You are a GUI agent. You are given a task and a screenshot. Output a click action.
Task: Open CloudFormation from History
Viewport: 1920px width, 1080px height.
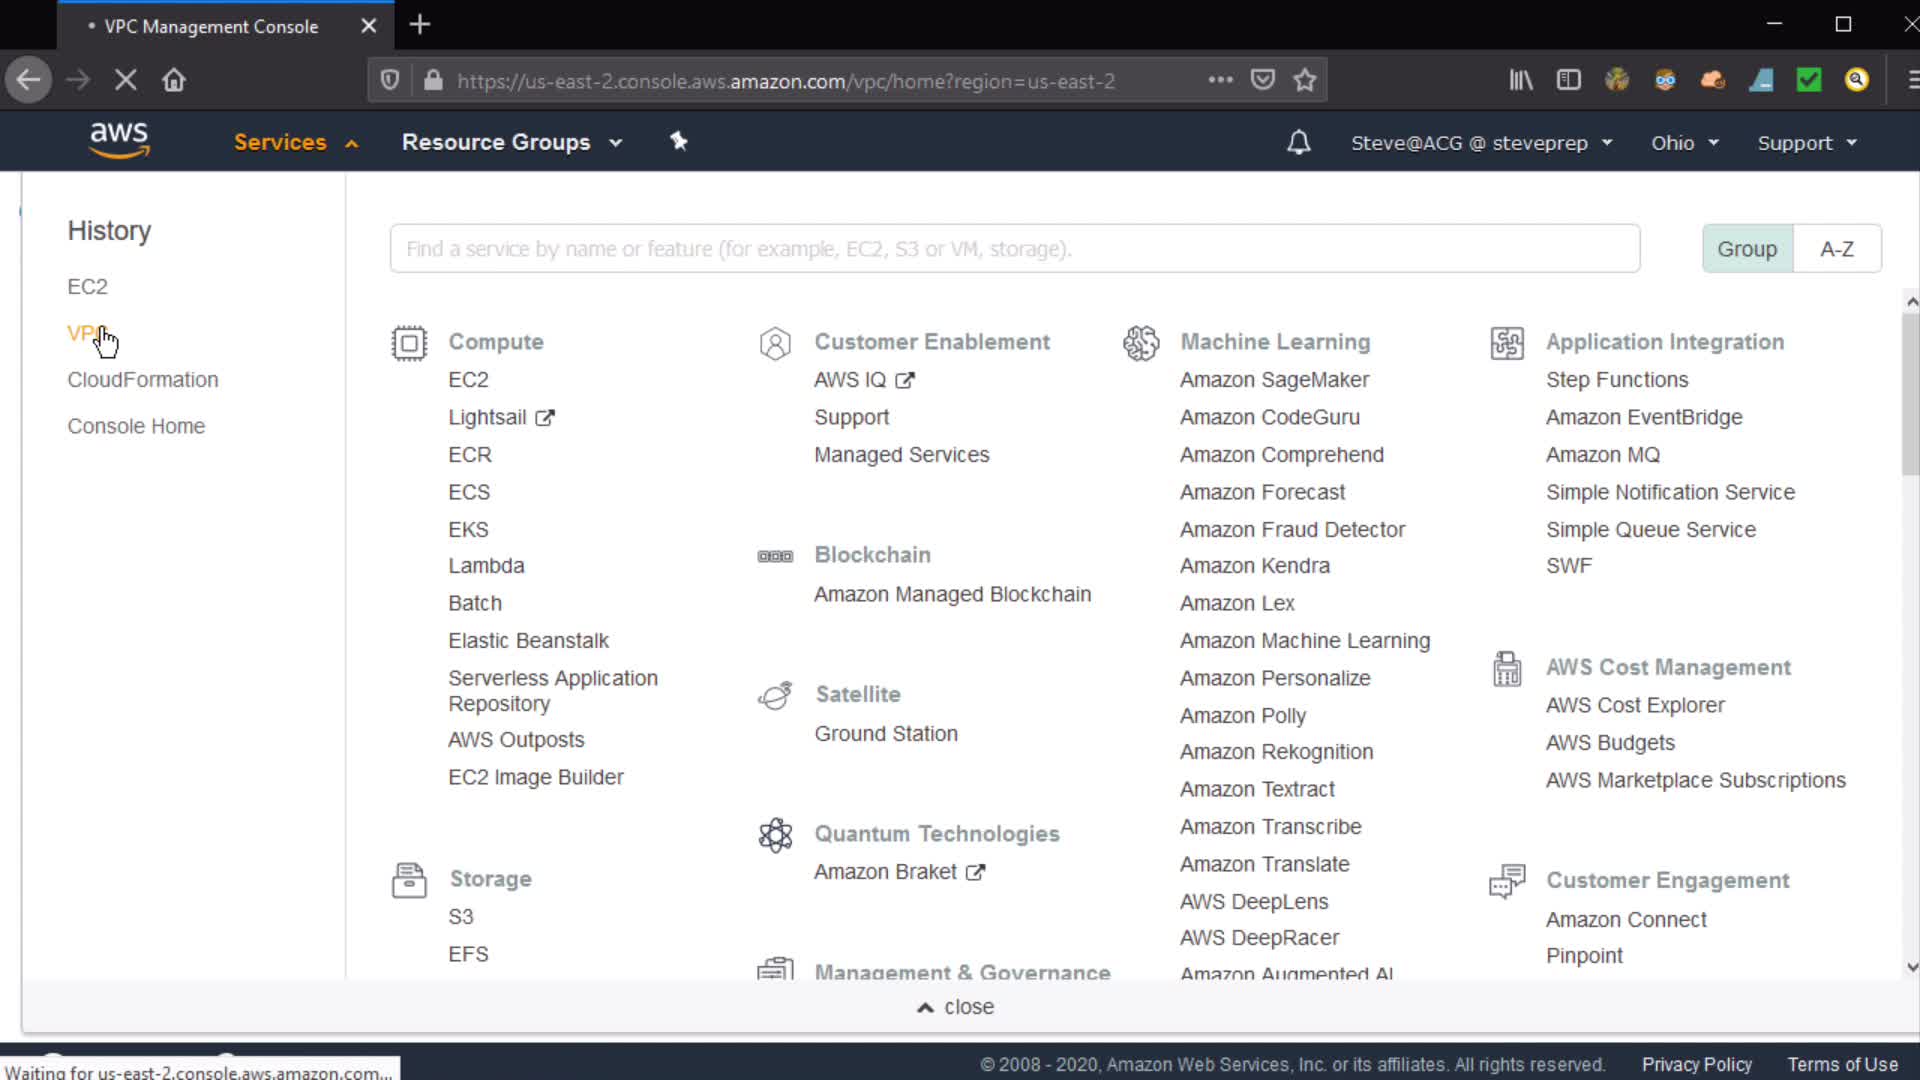[143, 380]
